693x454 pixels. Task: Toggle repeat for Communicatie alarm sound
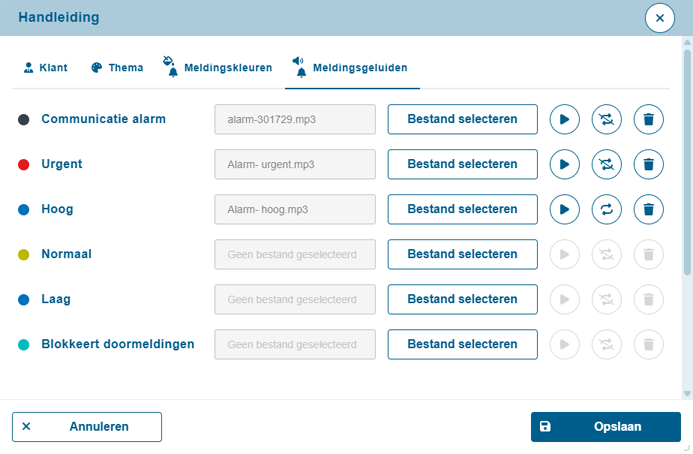[x=606, y=119]
